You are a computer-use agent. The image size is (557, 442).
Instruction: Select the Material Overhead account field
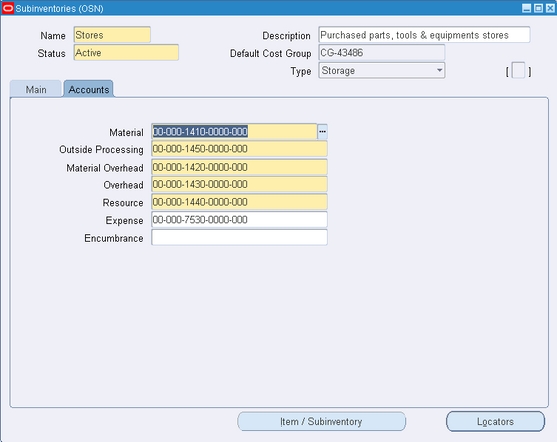coord(239,167)
